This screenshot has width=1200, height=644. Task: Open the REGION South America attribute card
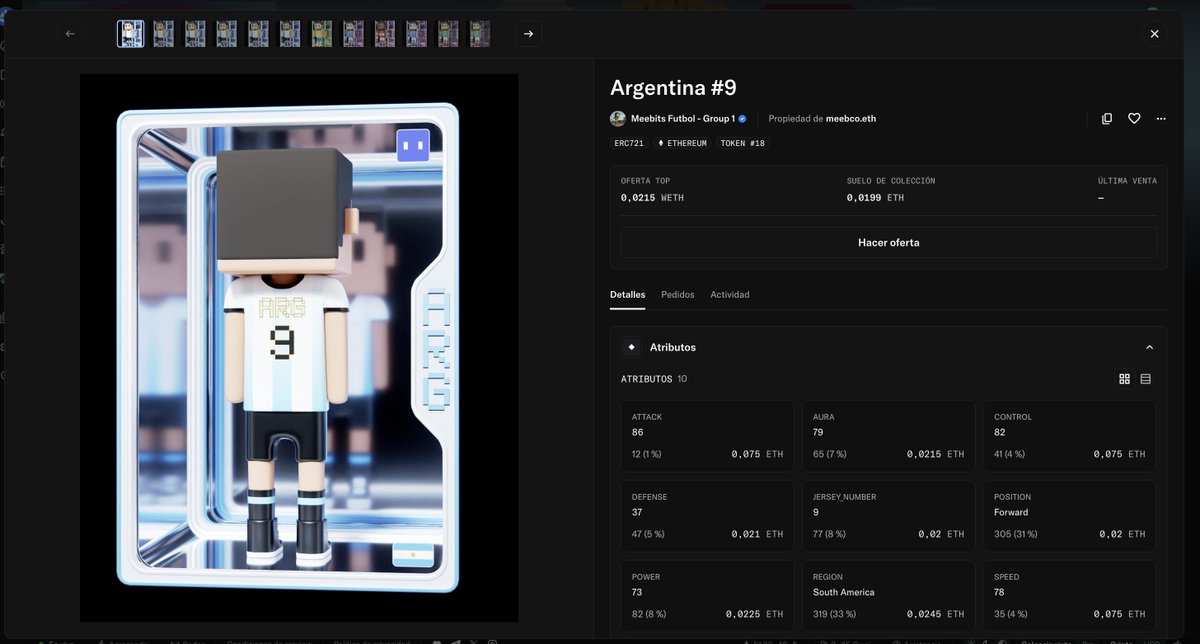[888, 597]
